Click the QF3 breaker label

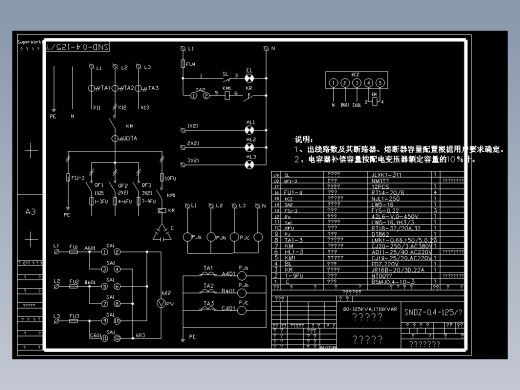pyautogui.click(x=146, y=185)
